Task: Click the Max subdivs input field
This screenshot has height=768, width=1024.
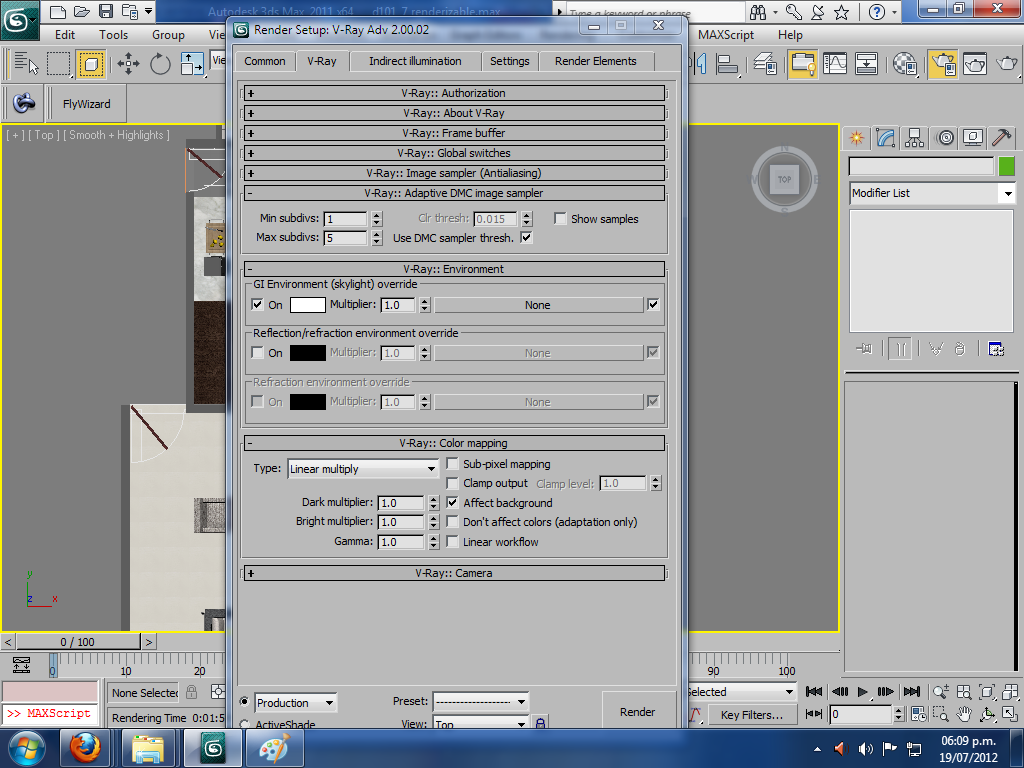Action: point(345,238)
